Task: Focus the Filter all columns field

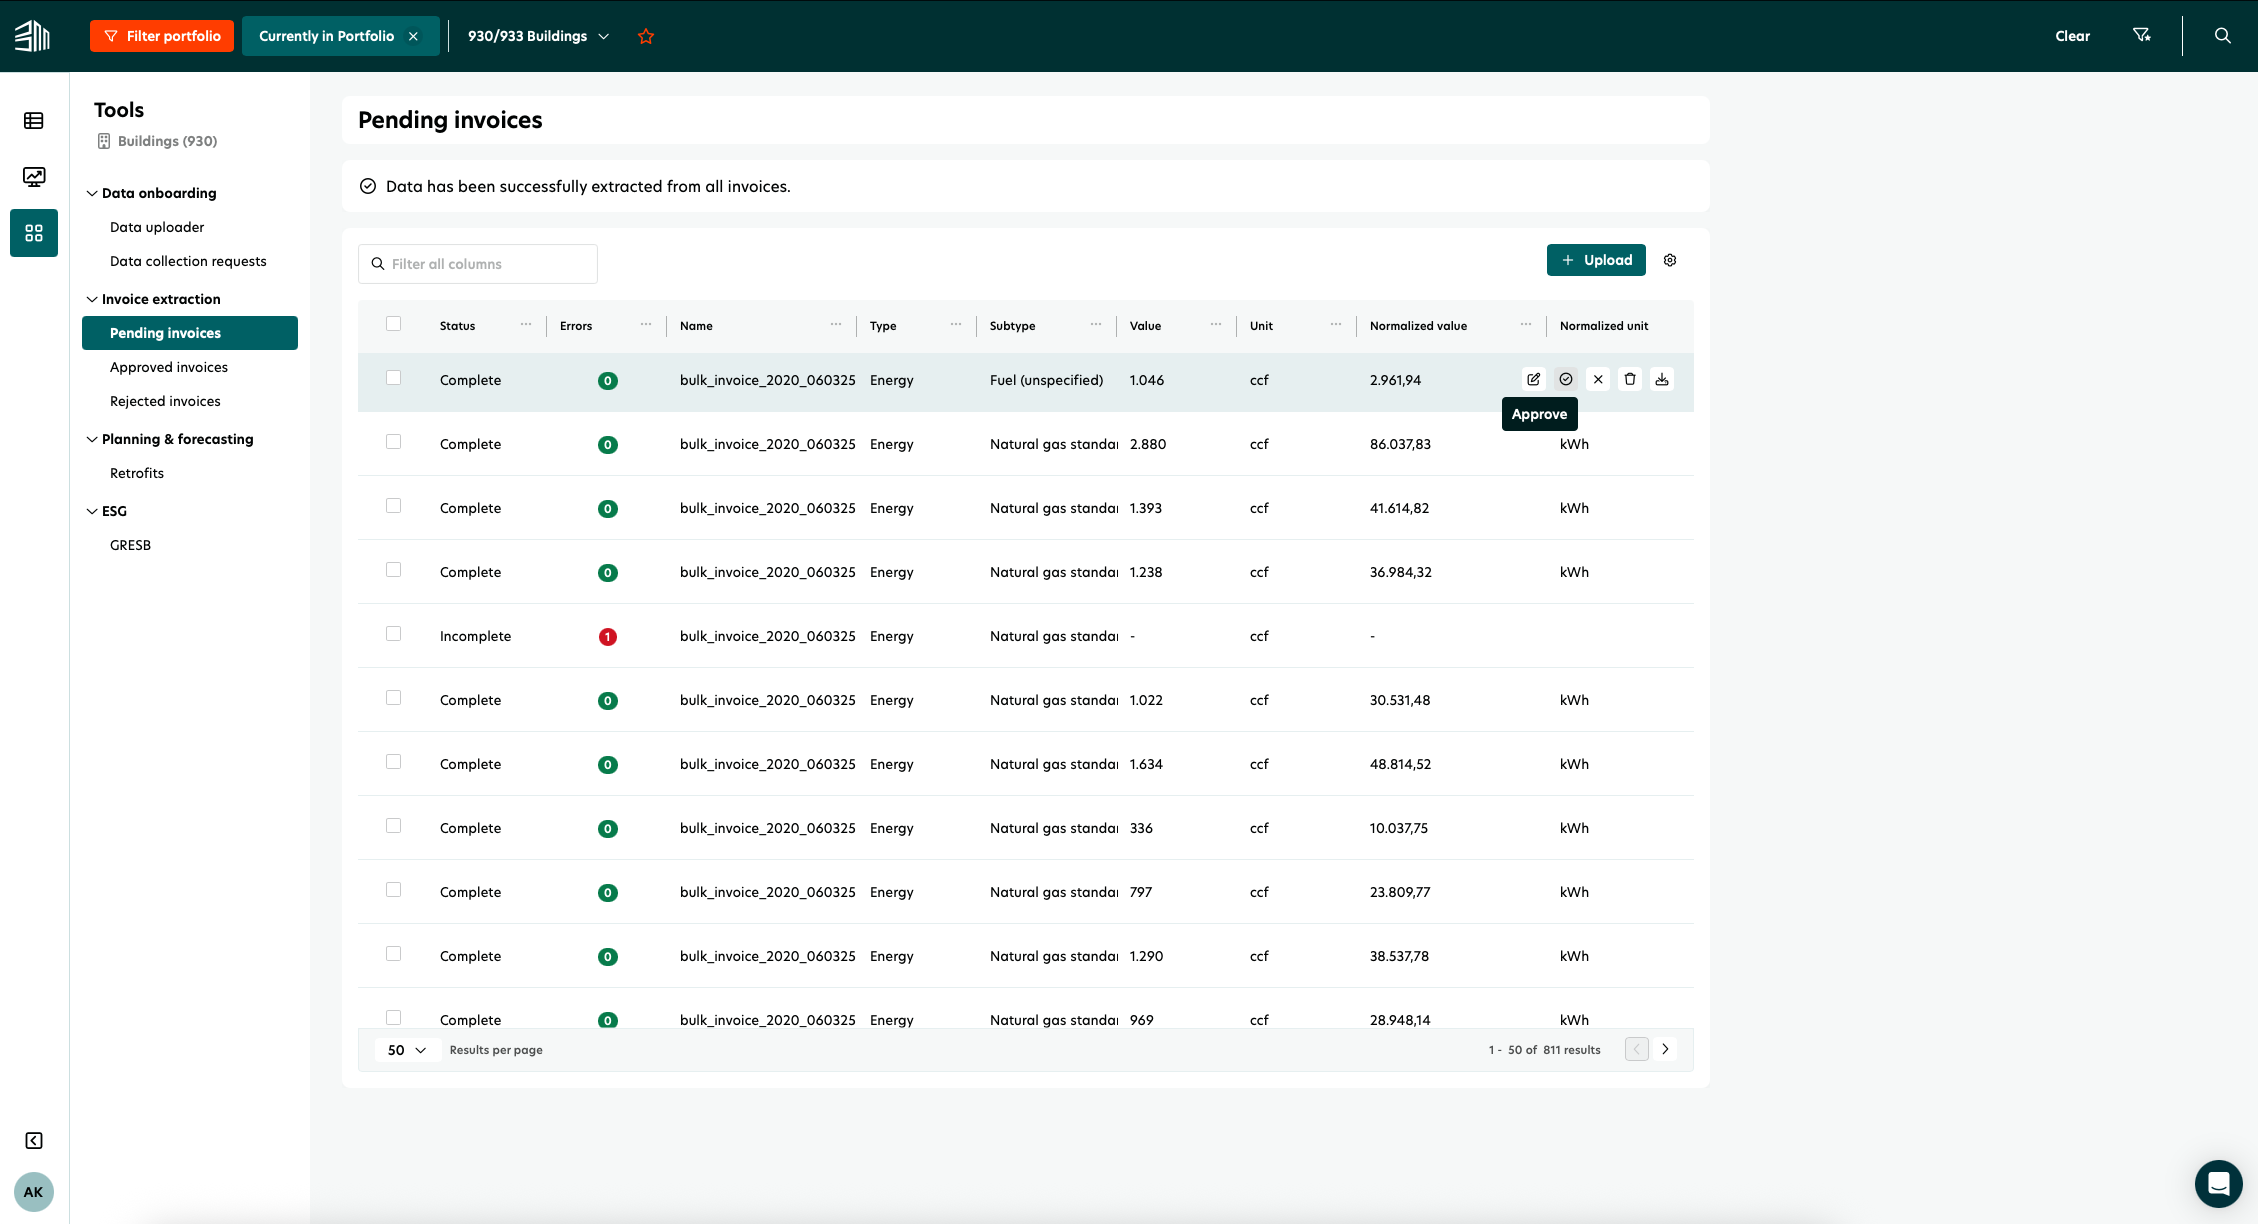Action: pyautogui.click(x=478, y=264)
